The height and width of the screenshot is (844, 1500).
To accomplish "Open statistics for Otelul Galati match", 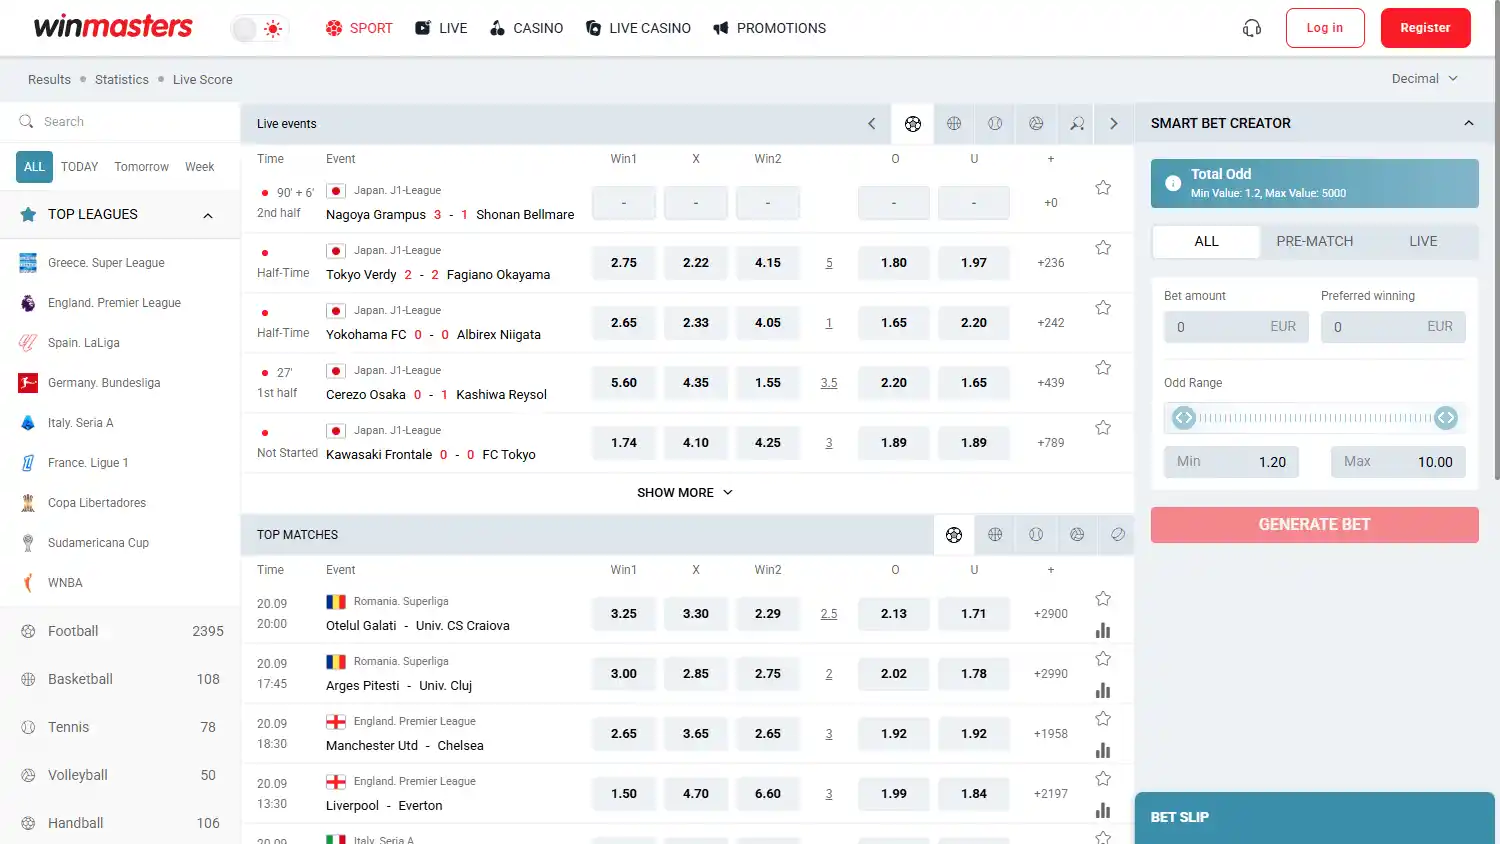I will click(x=1103, y=631).
